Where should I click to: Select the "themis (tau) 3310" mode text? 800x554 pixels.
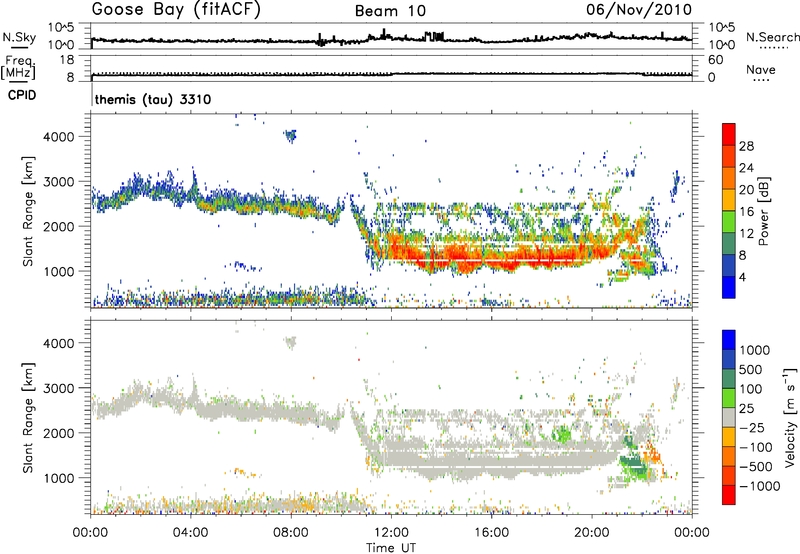click(x=153, y=99)
